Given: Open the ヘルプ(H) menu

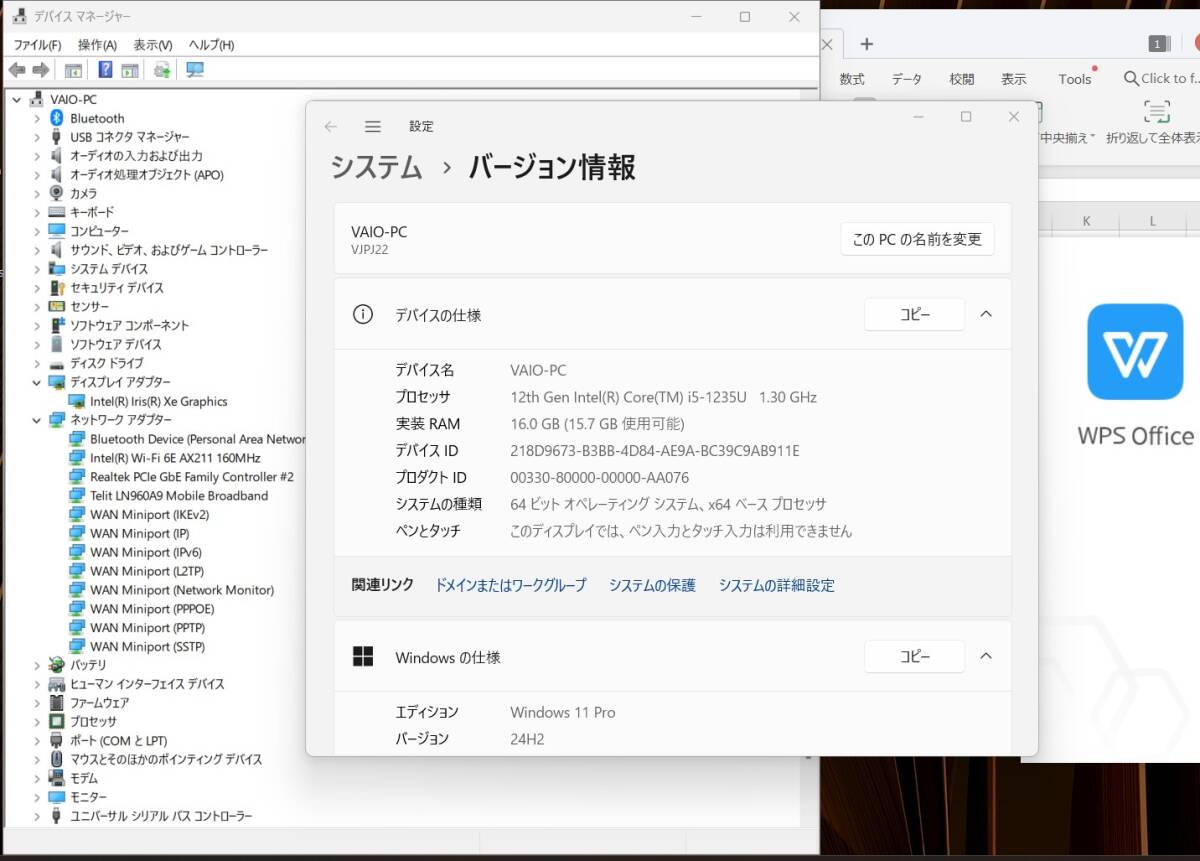Looking at the screenshot, I should [212, 45].
